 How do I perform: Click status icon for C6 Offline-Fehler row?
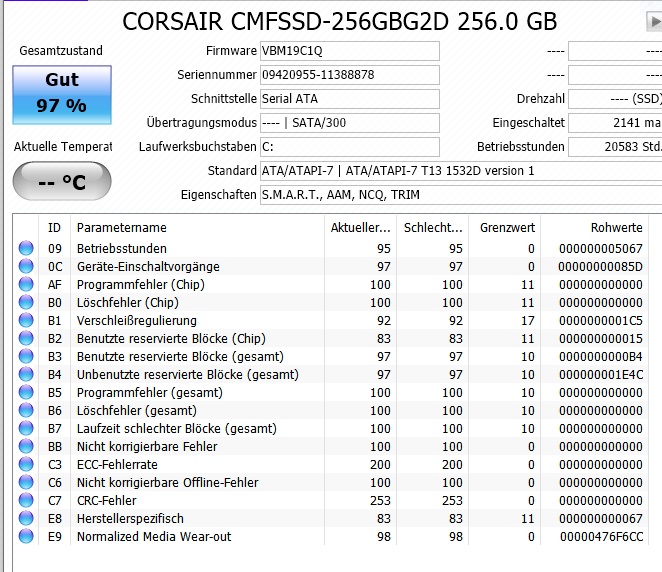tap(26, 483)
